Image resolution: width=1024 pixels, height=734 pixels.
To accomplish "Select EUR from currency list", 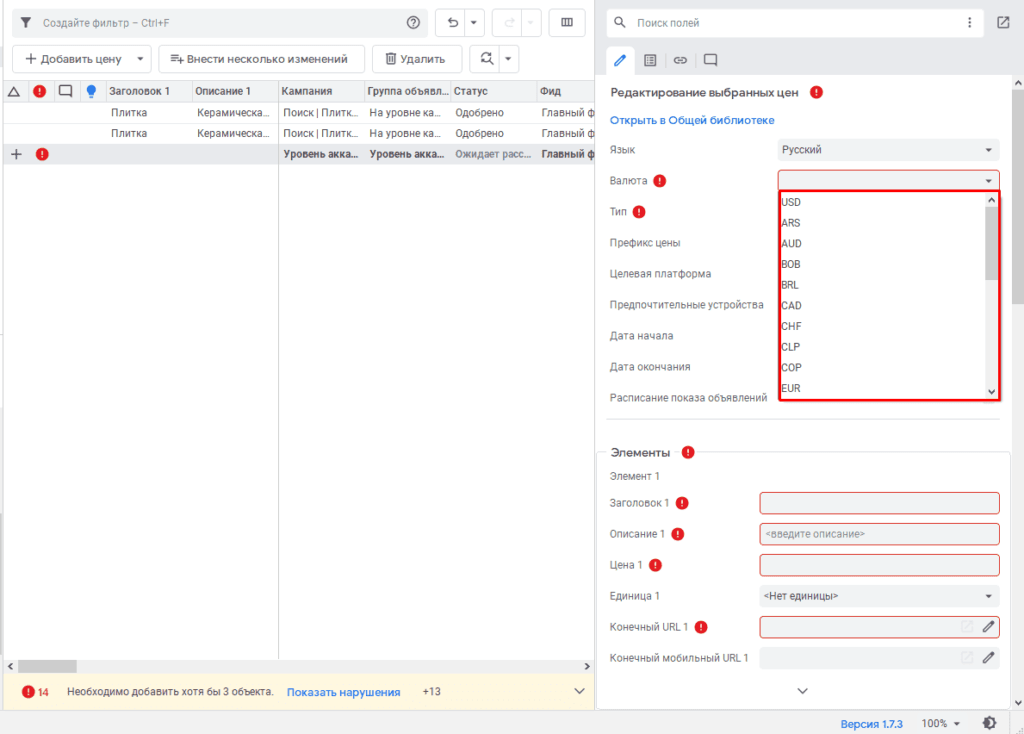I will coord(883,388).
